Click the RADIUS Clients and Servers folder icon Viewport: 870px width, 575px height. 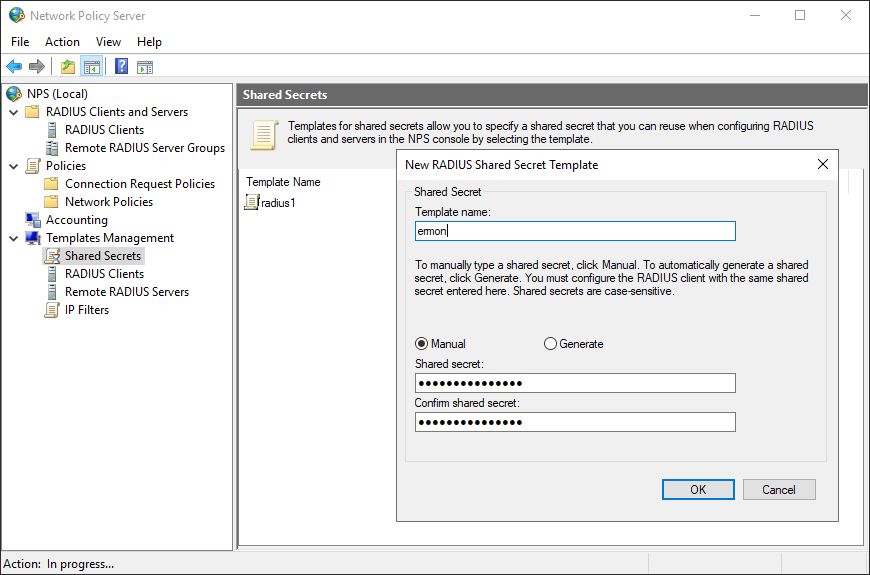coord(33,112)
